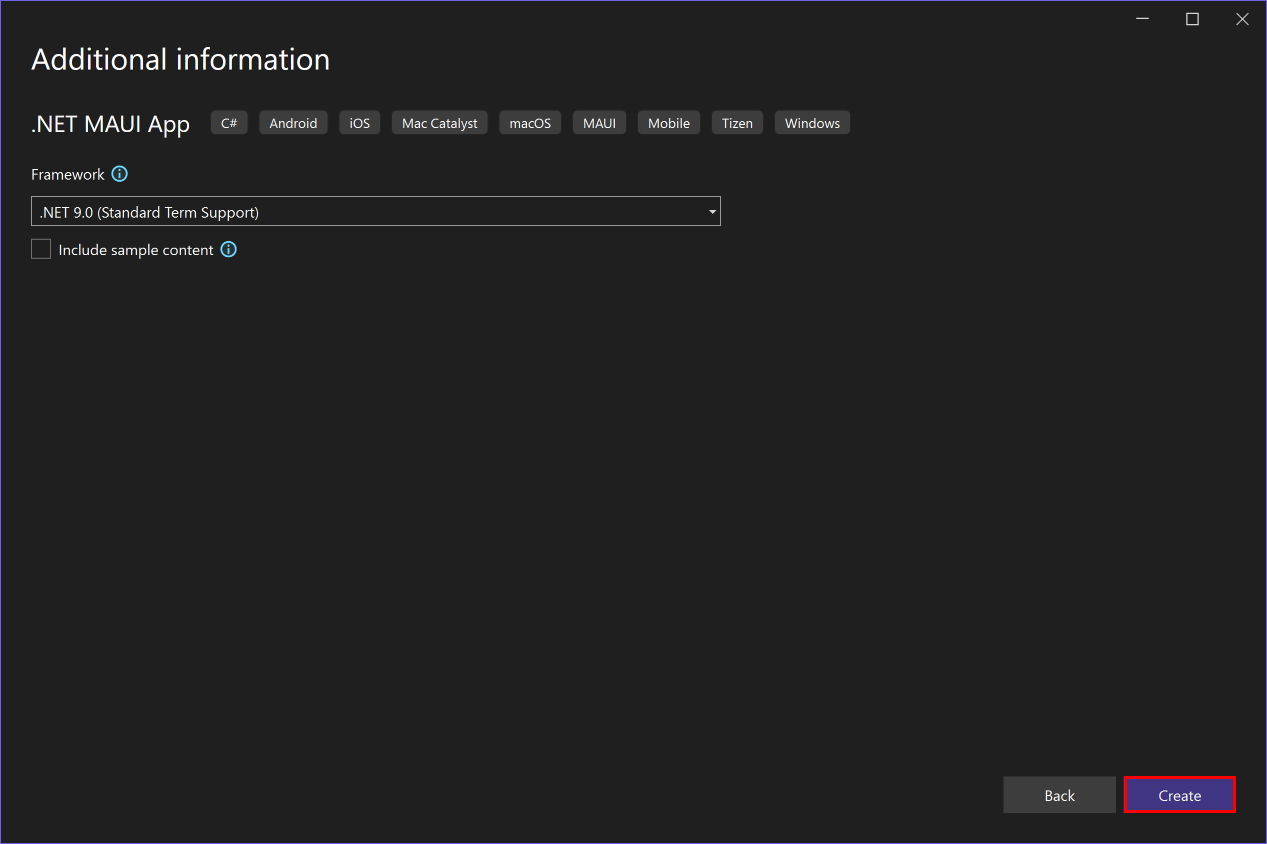Click the macOS tag
The height and width of the screenshot is (844, 1267).
click(x=529, y=122)
